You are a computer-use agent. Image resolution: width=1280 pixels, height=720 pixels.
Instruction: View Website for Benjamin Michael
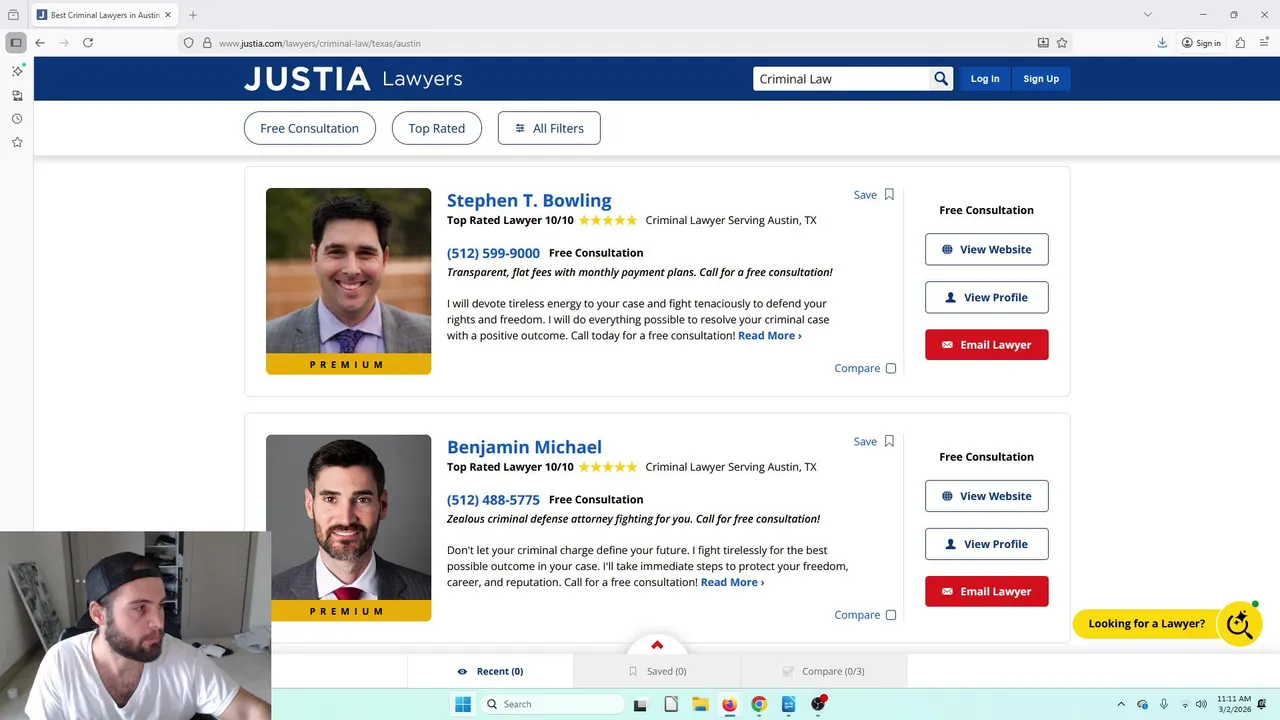986,496
